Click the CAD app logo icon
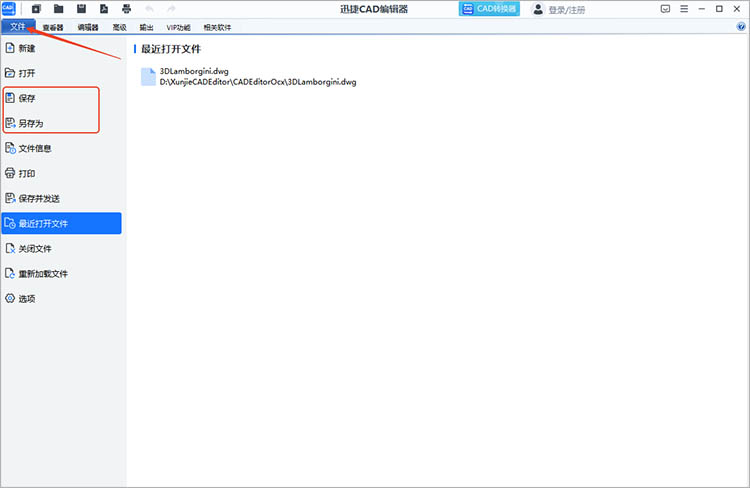Viewport: 750px width, 488px height. point(9,9)
